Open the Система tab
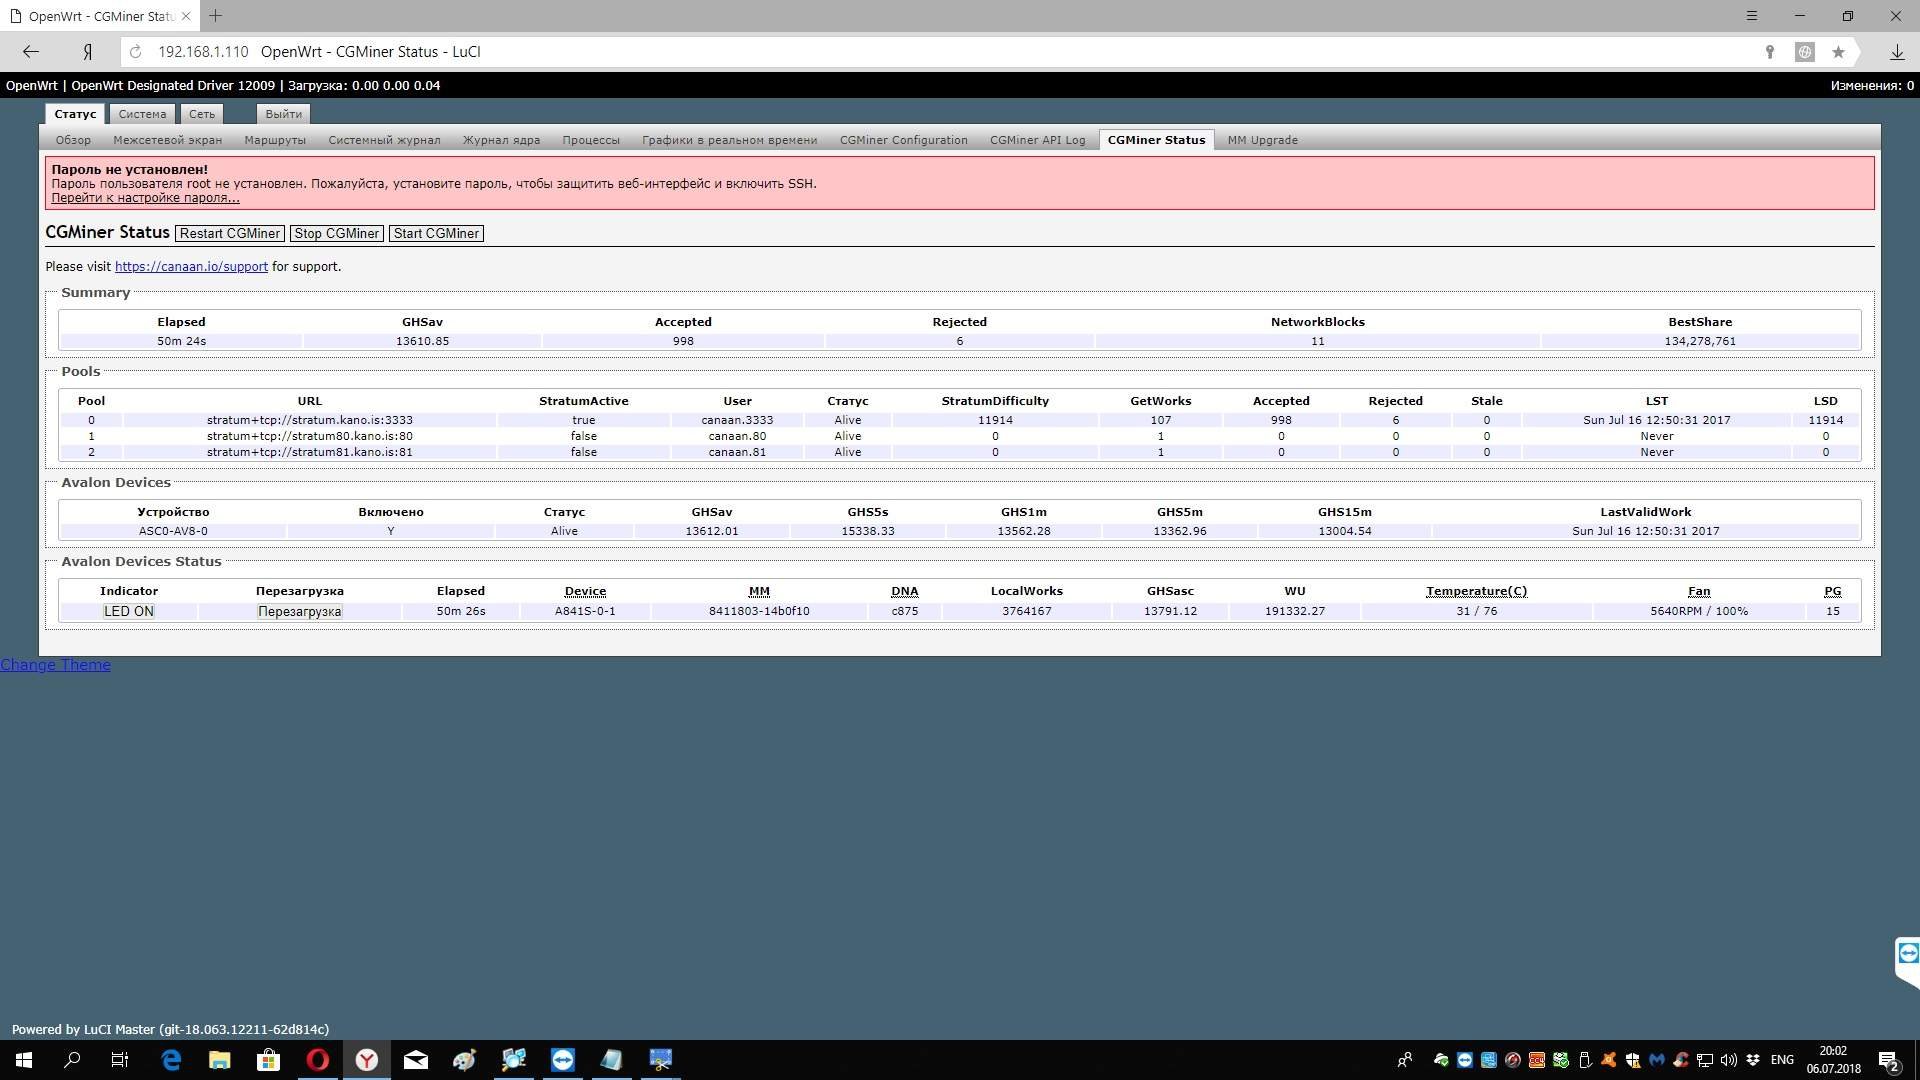 point(142,114)
